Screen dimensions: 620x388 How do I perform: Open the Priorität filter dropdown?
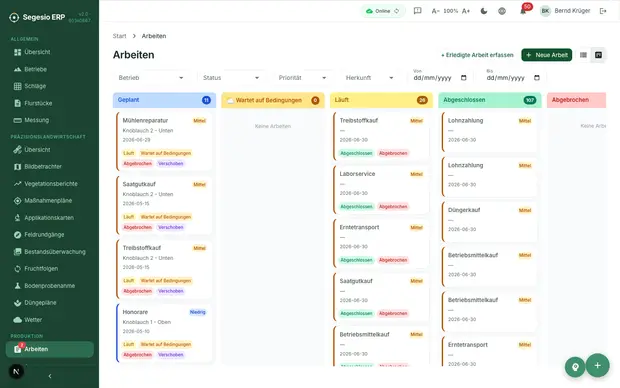pyautogui.click(x=302, y=78)
